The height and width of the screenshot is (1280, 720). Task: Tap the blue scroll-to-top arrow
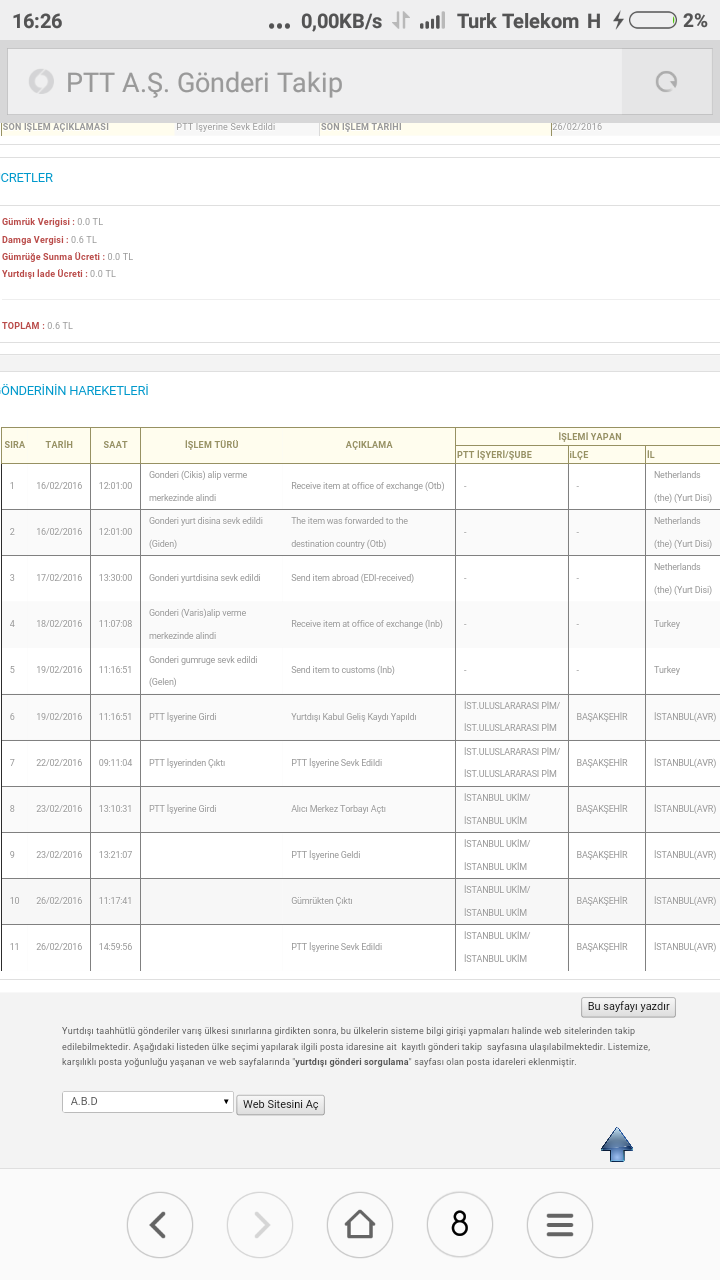(x=617, y=1144)
